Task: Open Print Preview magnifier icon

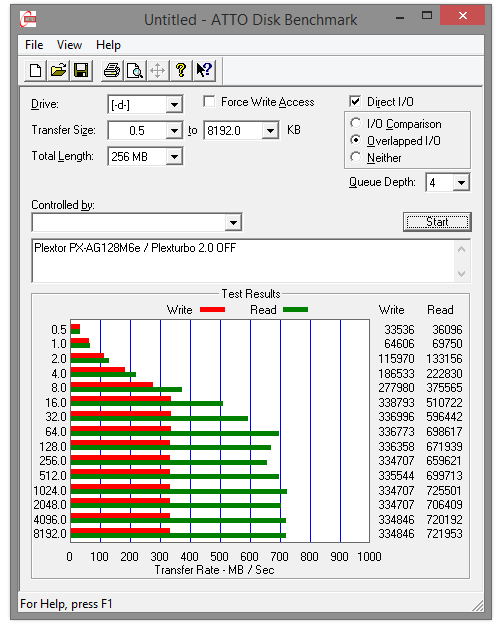Action: pyautogui.click(x=135, y=71)
